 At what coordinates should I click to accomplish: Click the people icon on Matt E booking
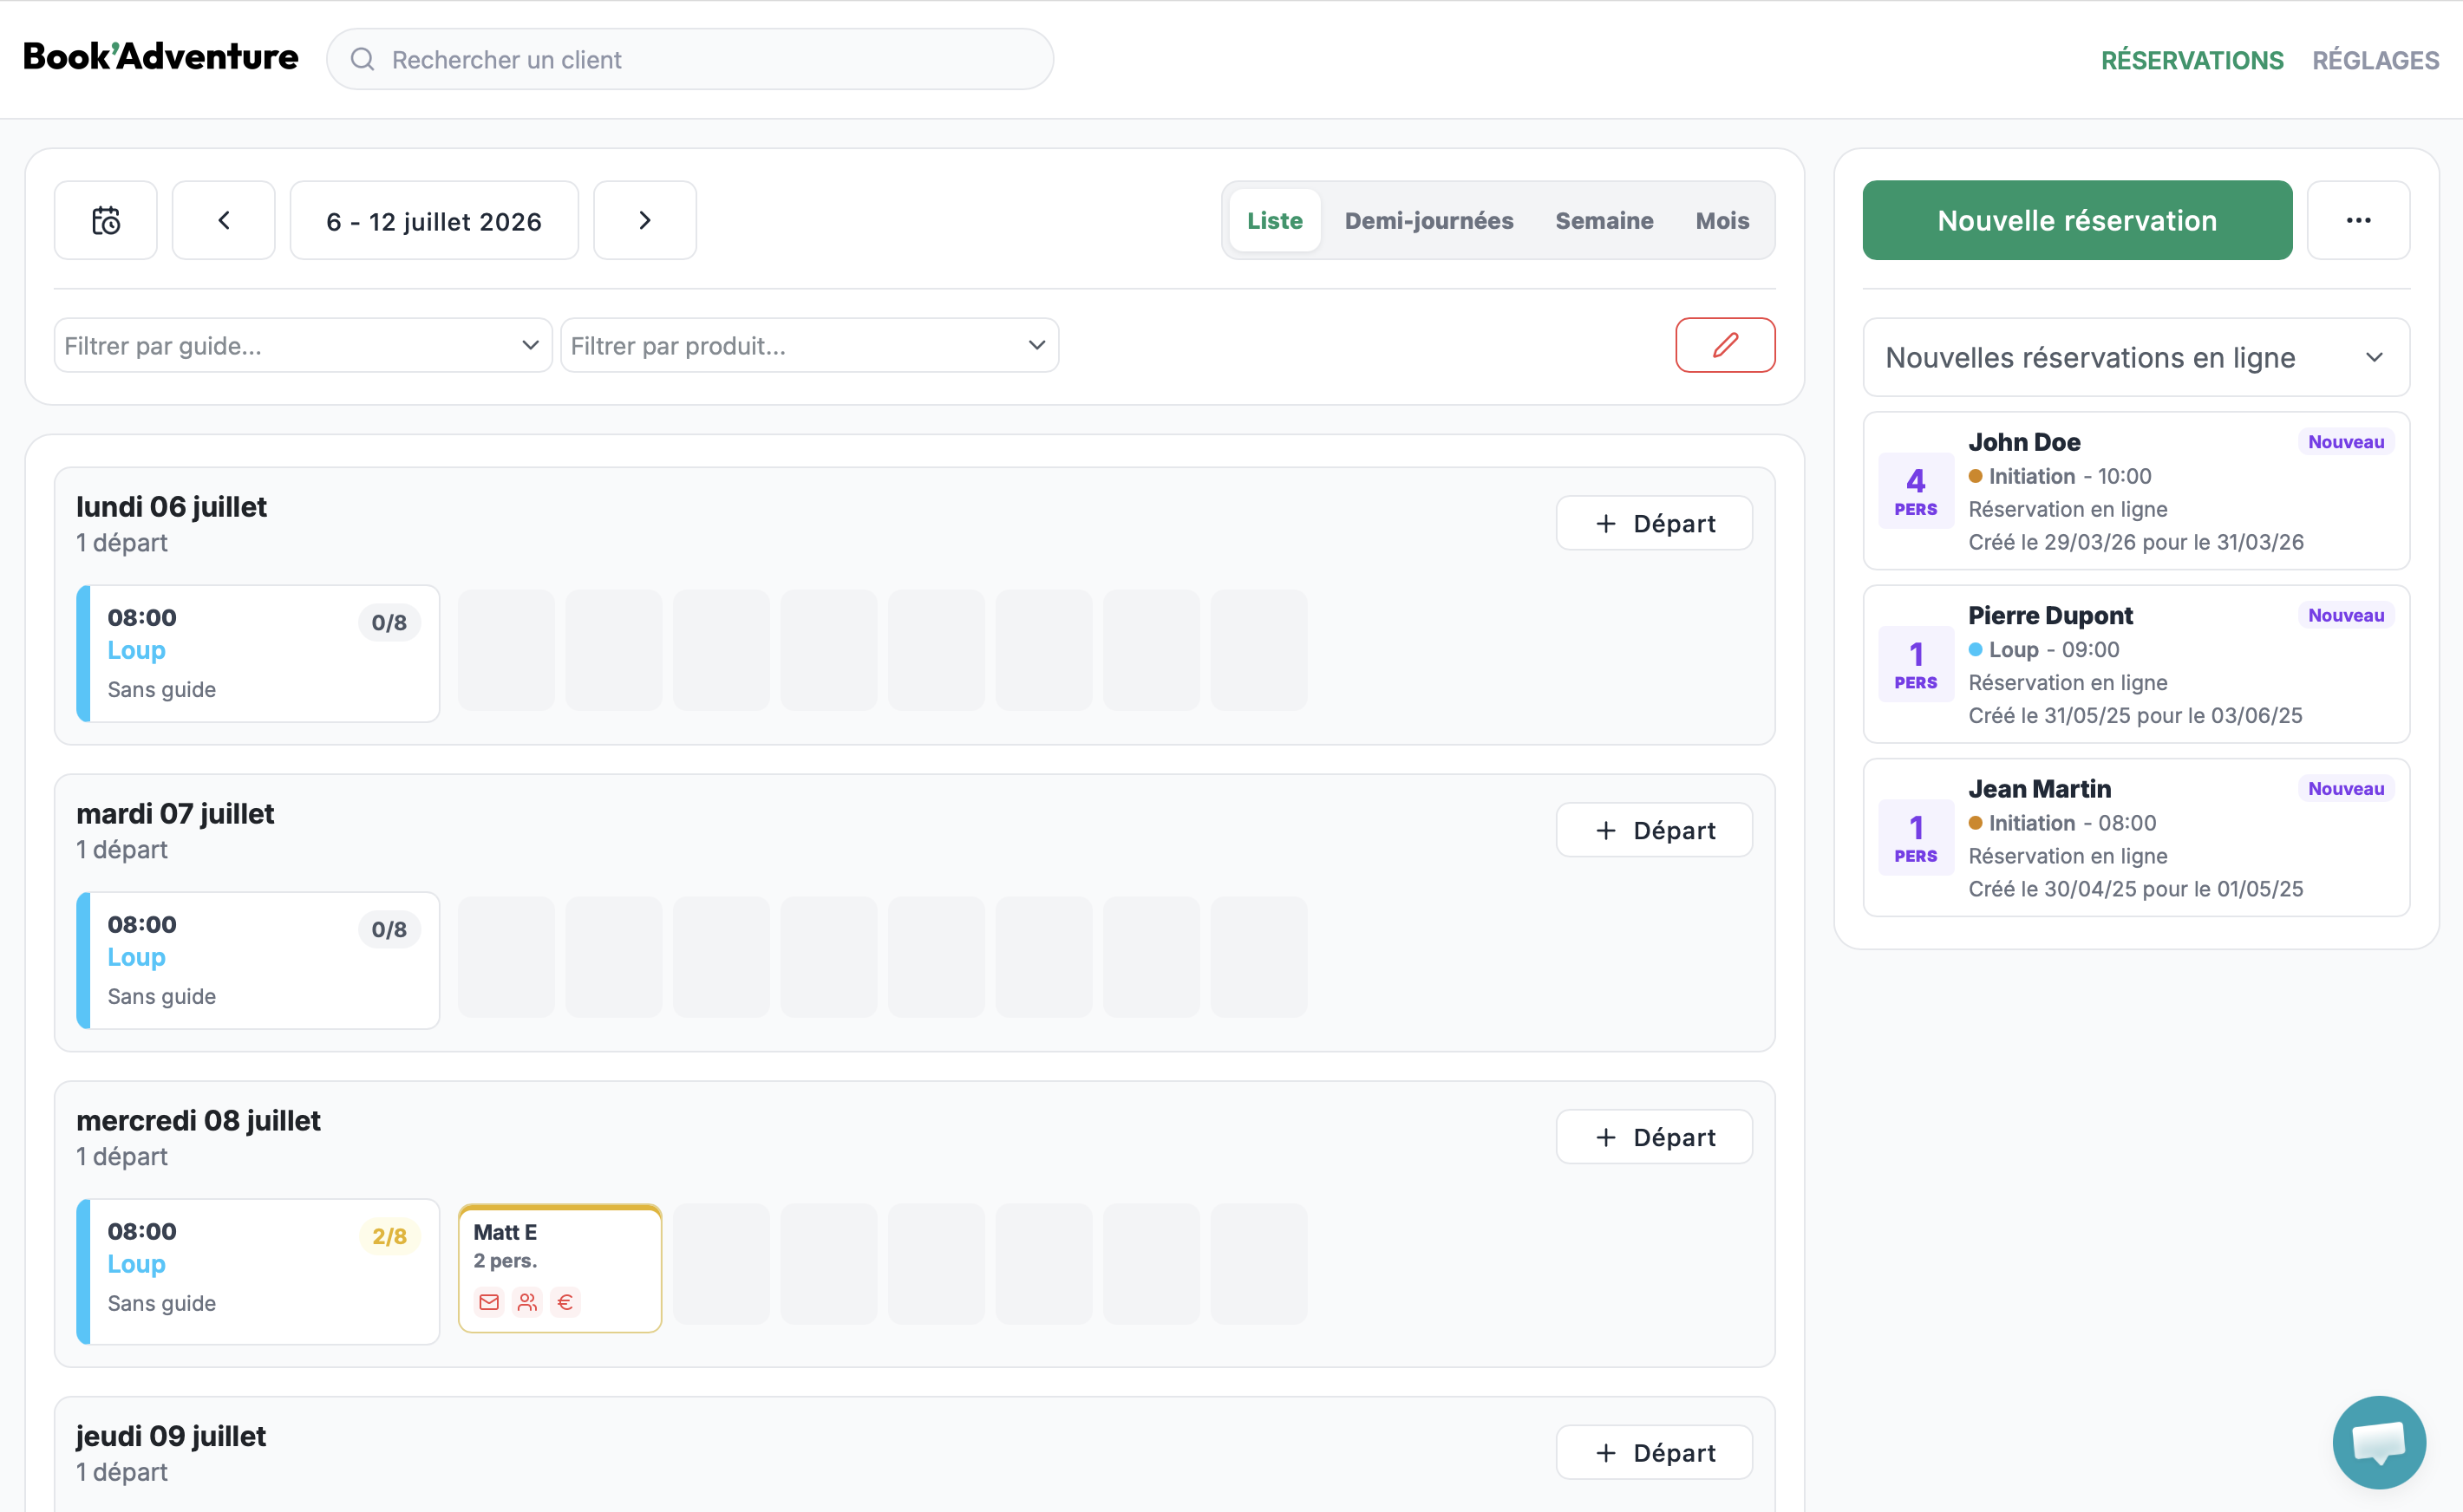[527, 1302]
